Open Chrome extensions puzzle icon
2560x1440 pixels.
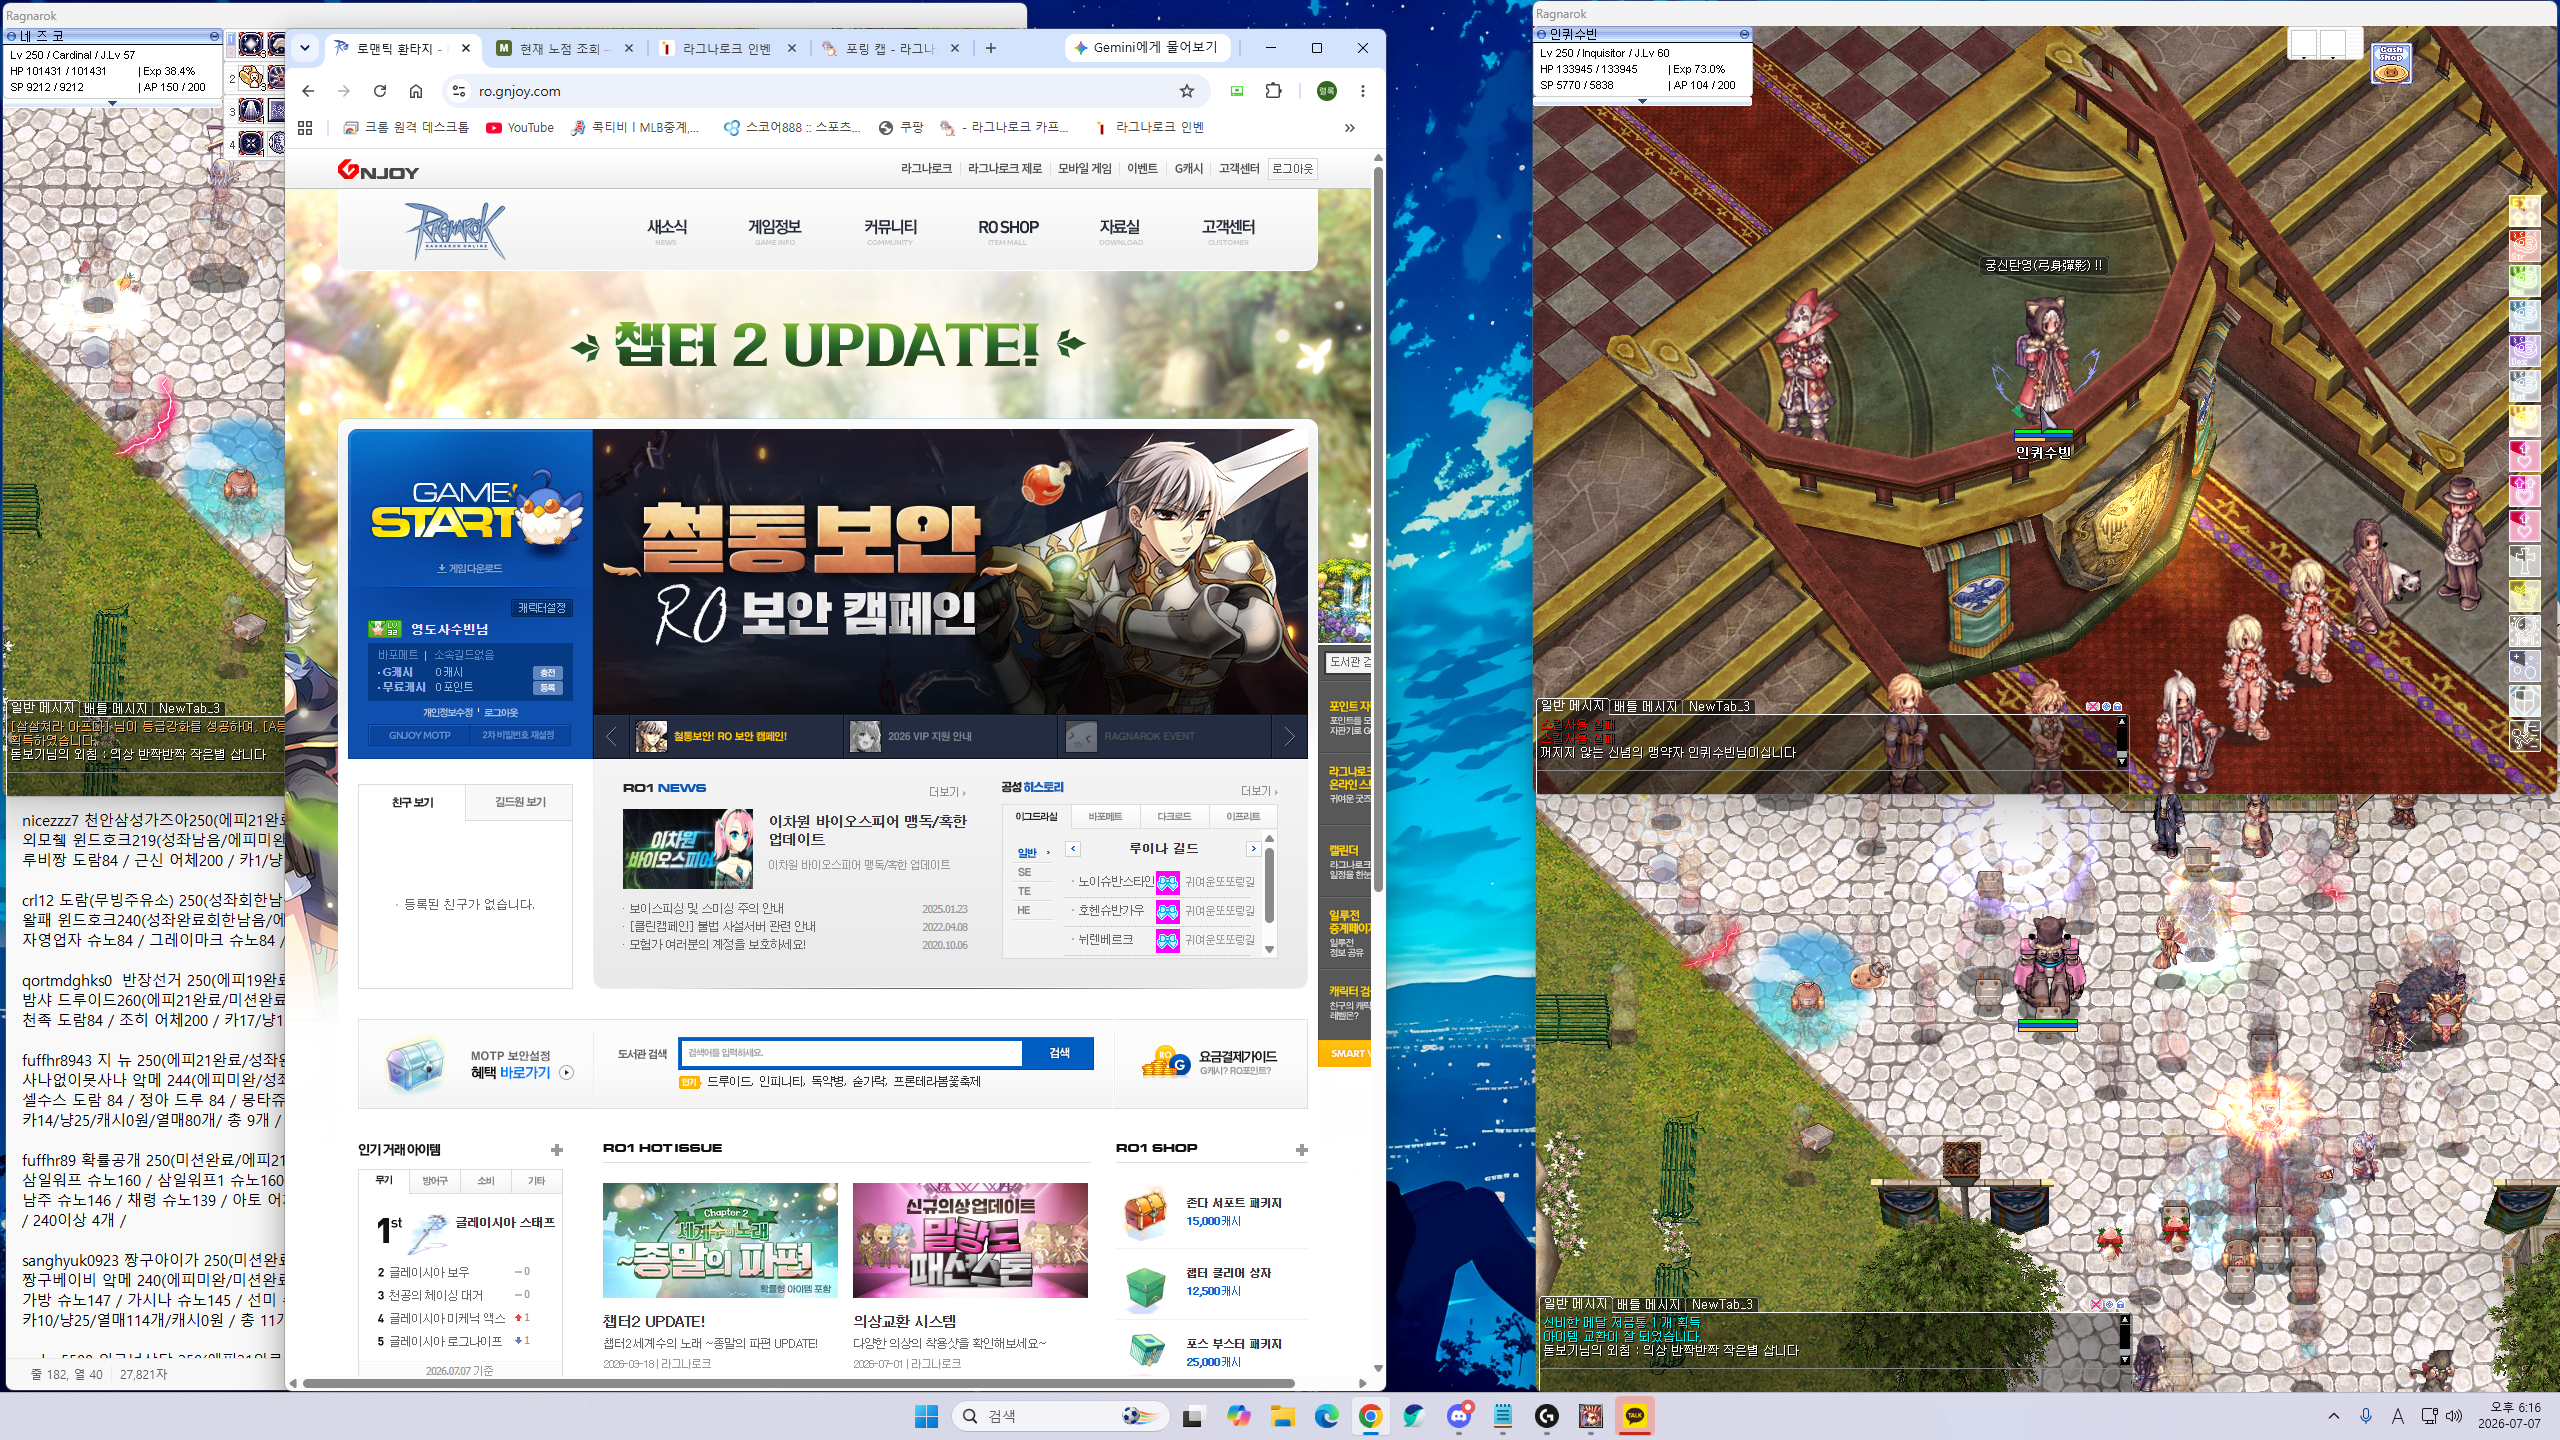(x=1273, y=91)
